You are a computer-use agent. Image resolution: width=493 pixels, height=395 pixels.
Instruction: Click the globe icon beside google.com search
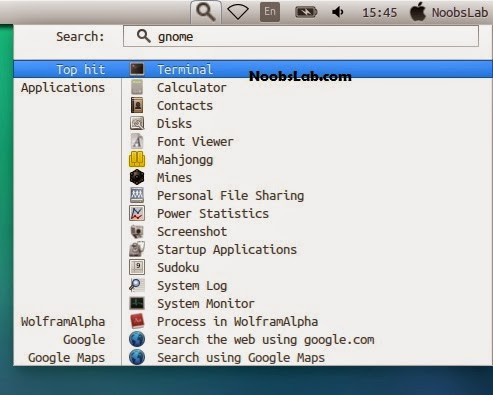coord(137,339)
